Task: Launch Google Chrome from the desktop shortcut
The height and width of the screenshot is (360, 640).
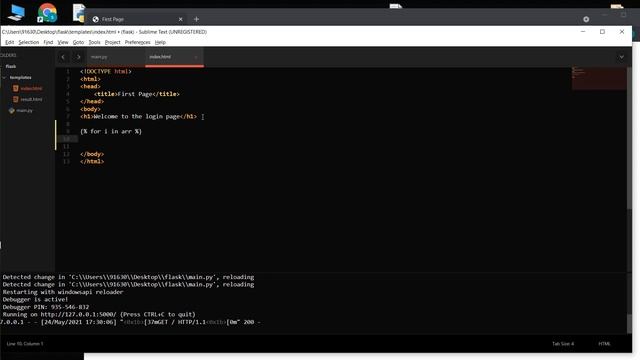Action: (47, 12)
